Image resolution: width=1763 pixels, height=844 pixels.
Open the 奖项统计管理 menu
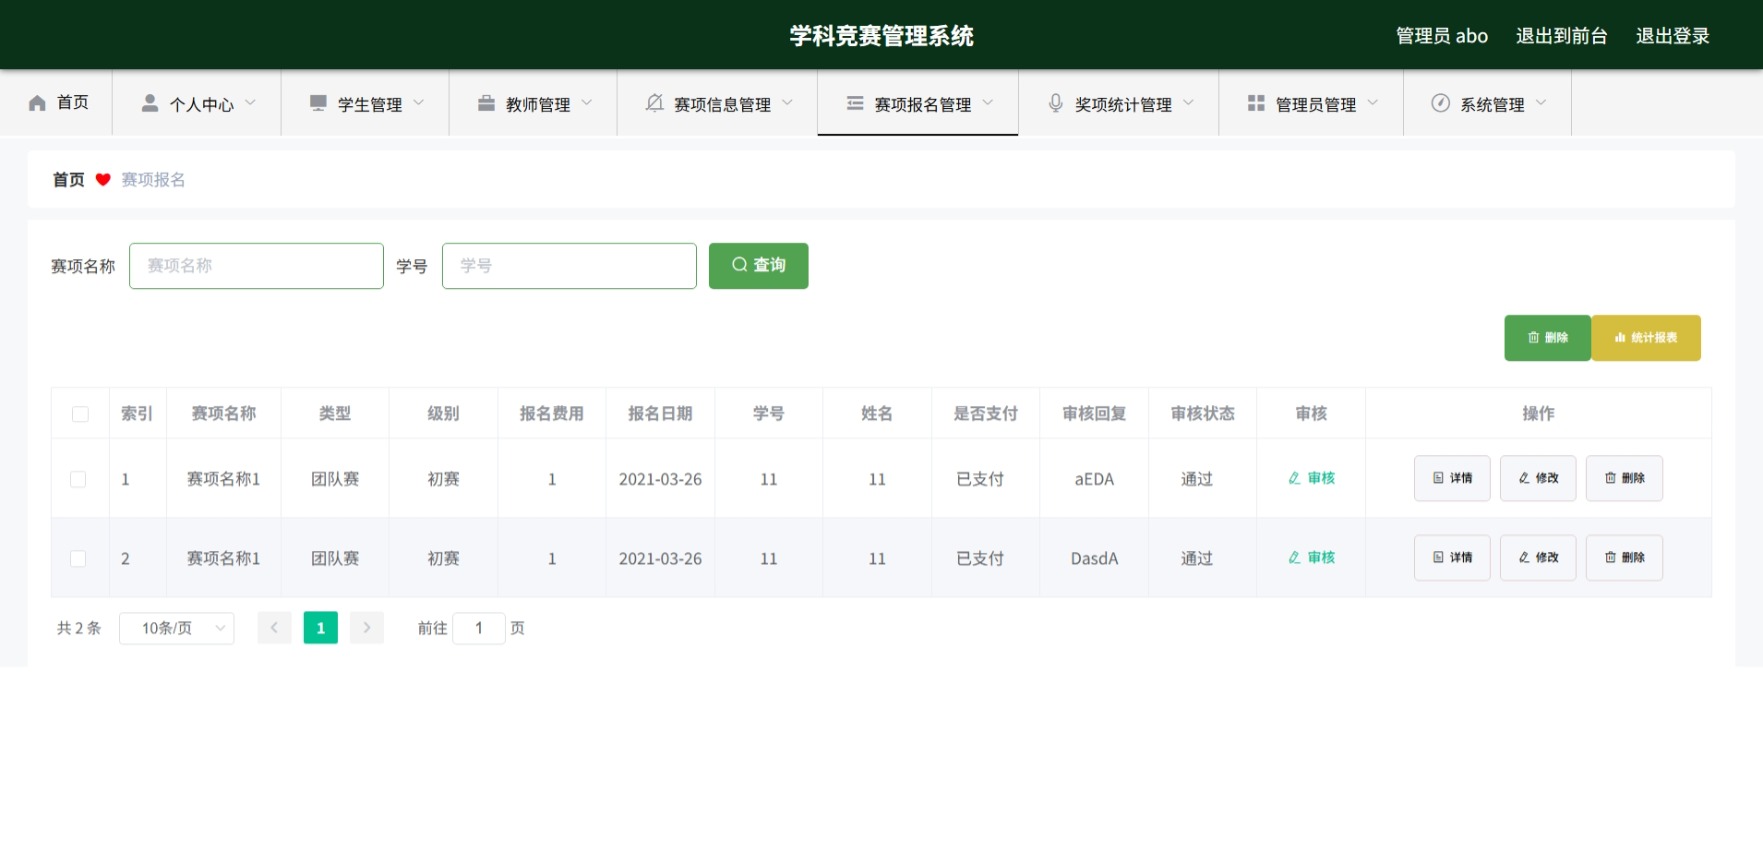[x=1119, y=102]
